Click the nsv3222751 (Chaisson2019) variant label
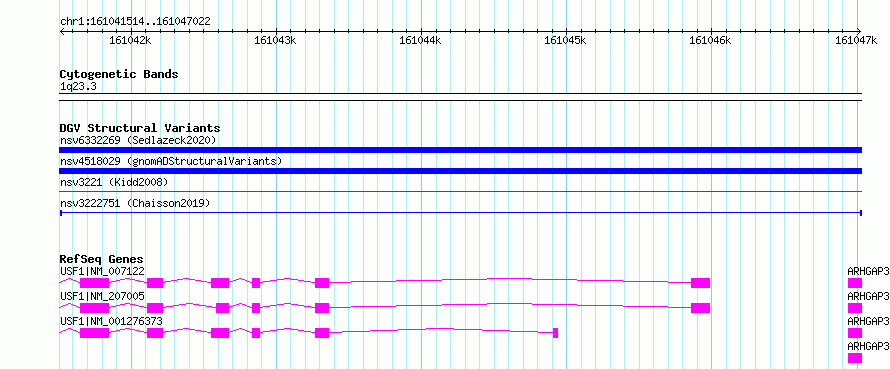This screenshot has height=369, width=890. pos(135,203)
